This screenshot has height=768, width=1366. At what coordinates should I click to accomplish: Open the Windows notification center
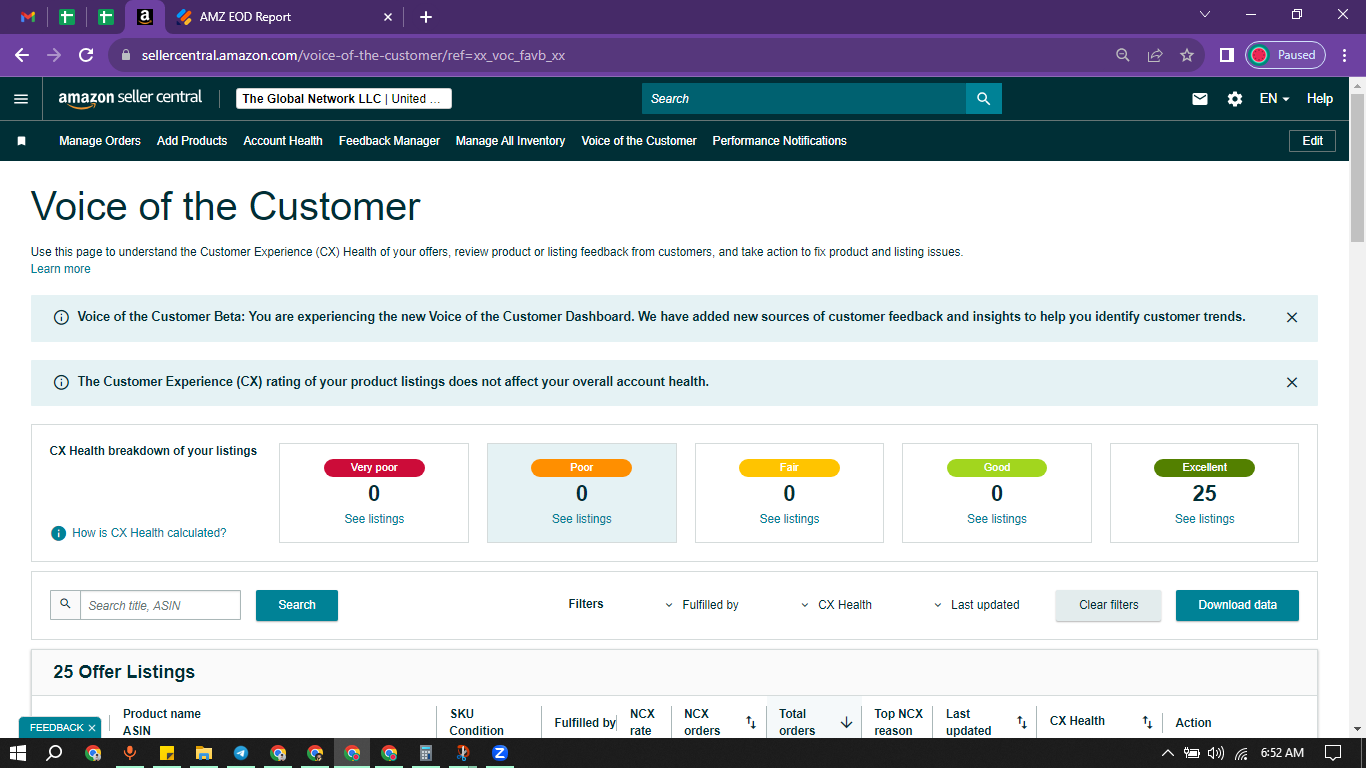pos(1332,753)
